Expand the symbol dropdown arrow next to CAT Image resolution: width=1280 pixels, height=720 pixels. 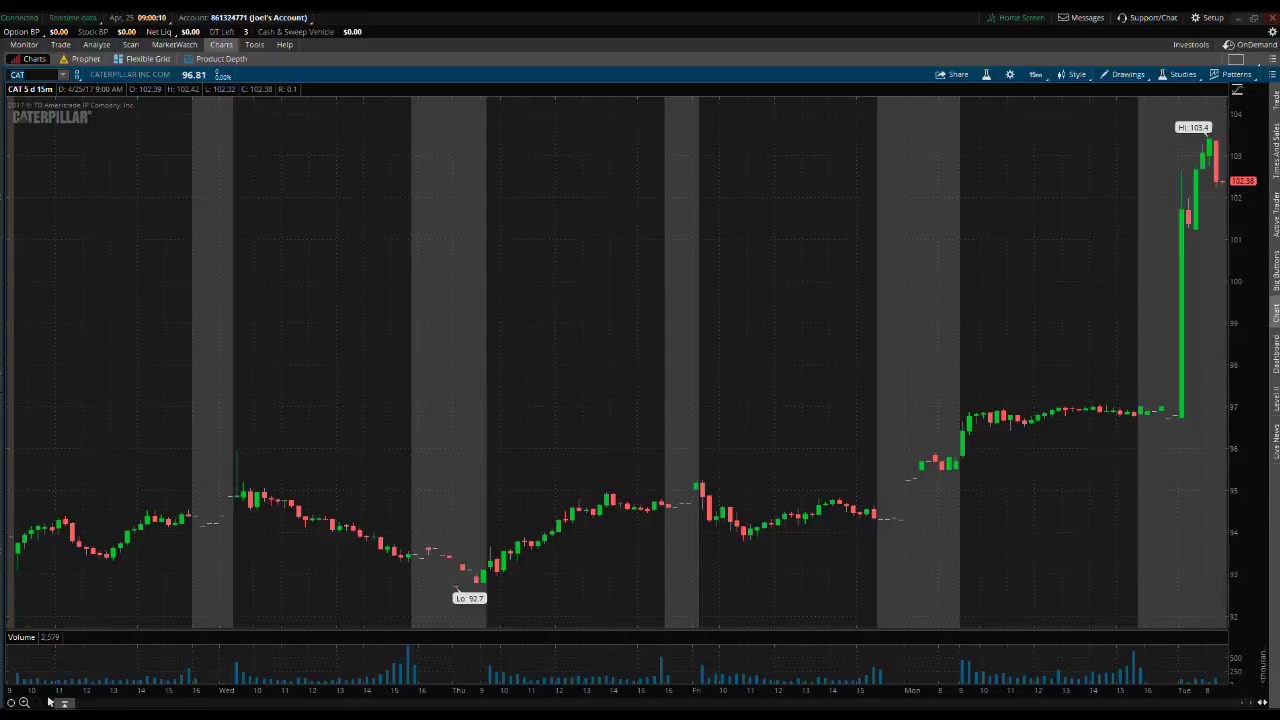tap(63, 75)
